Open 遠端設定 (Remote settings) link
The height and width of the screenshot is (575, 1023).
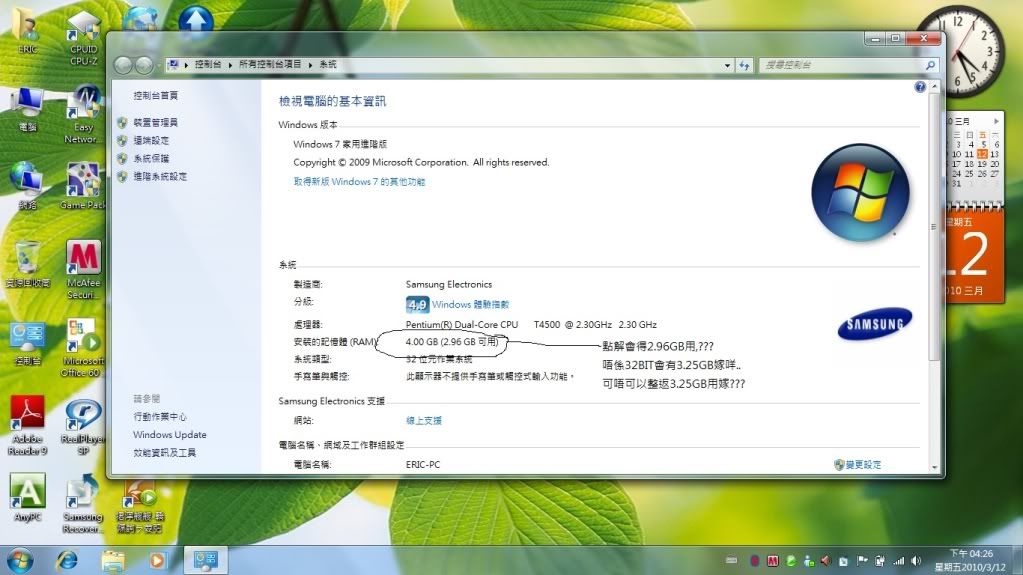point(151,140)
